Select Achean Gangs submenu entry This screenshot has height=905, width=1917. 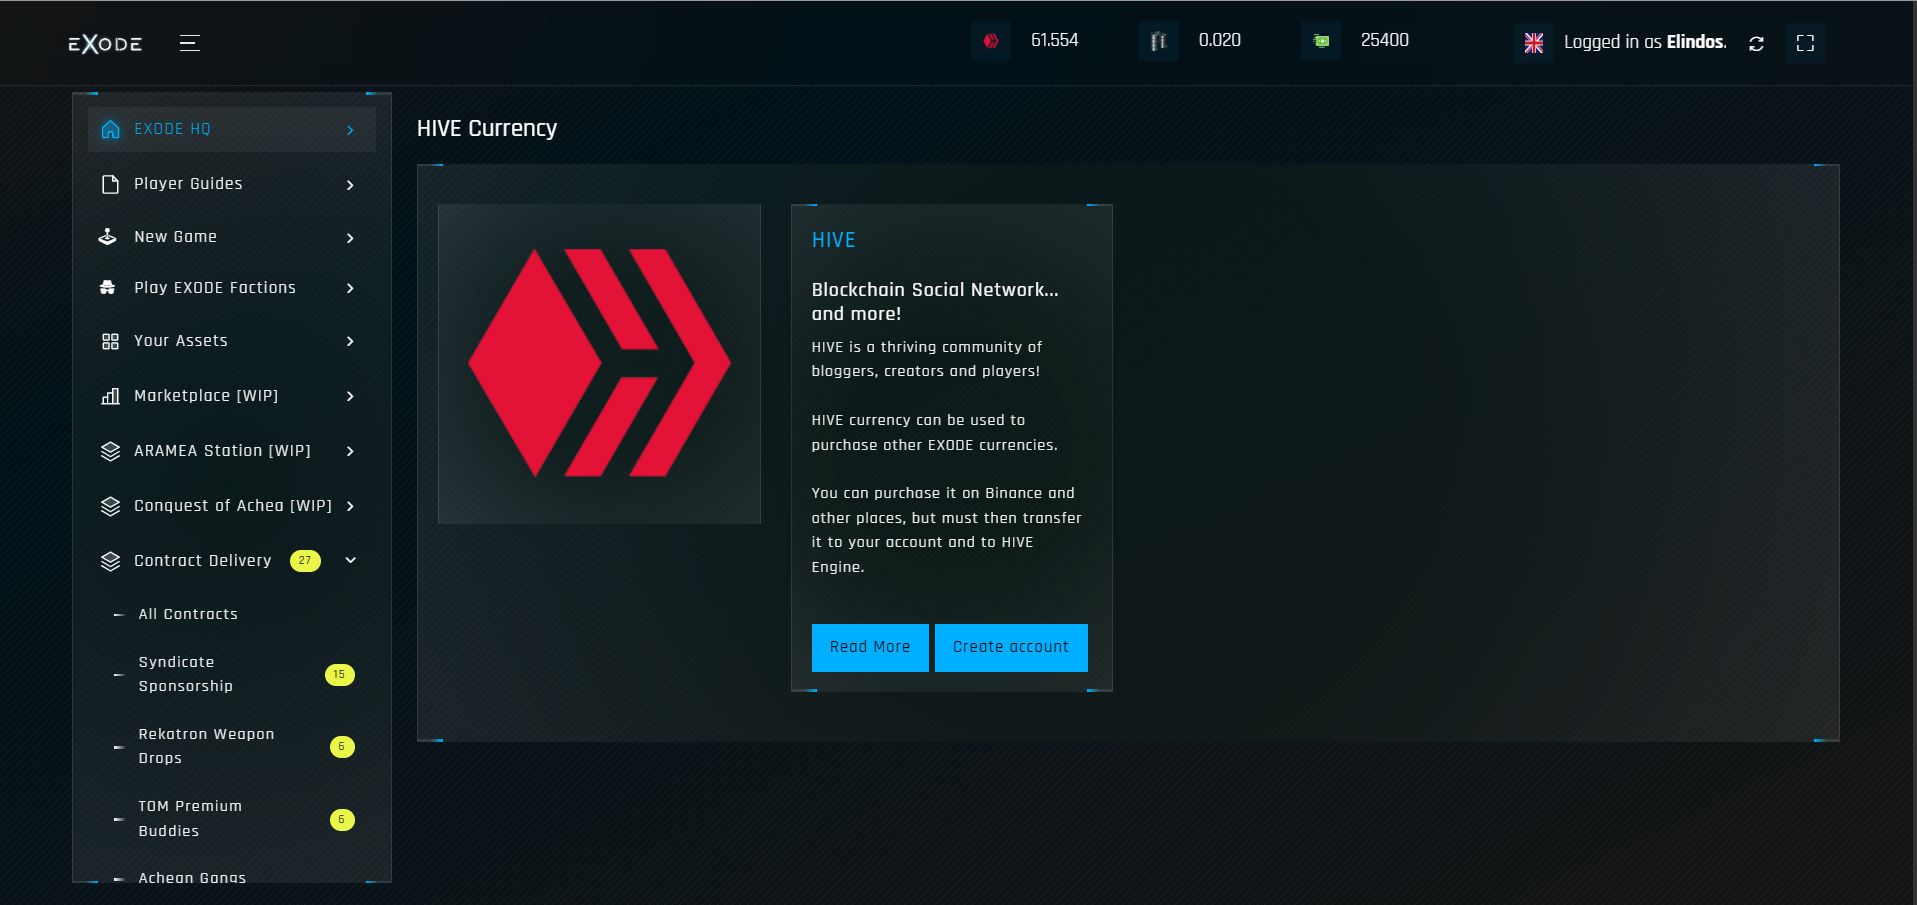point(192,877)
